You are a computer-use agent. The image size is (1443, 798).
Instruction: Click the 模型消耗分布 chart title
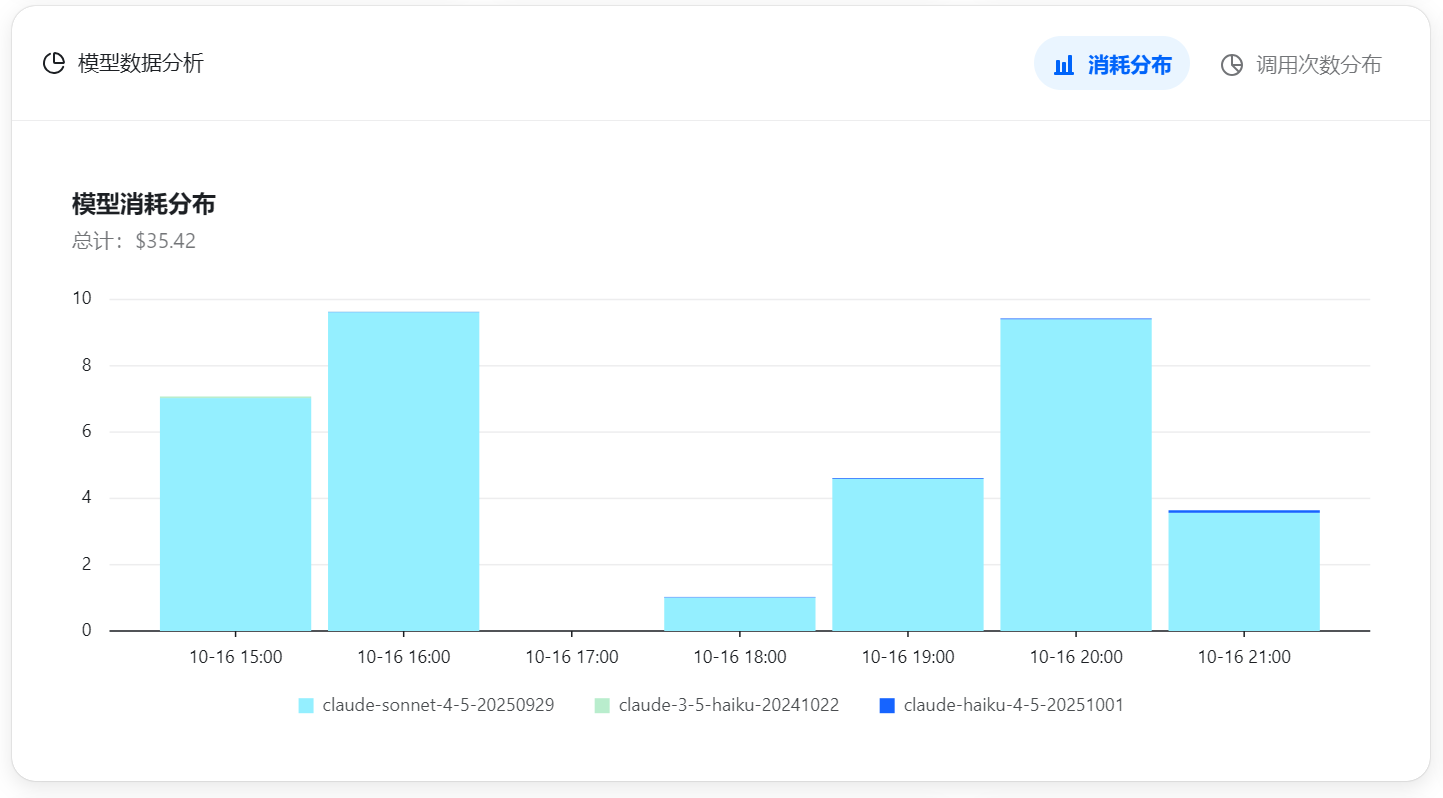[144, 204]
